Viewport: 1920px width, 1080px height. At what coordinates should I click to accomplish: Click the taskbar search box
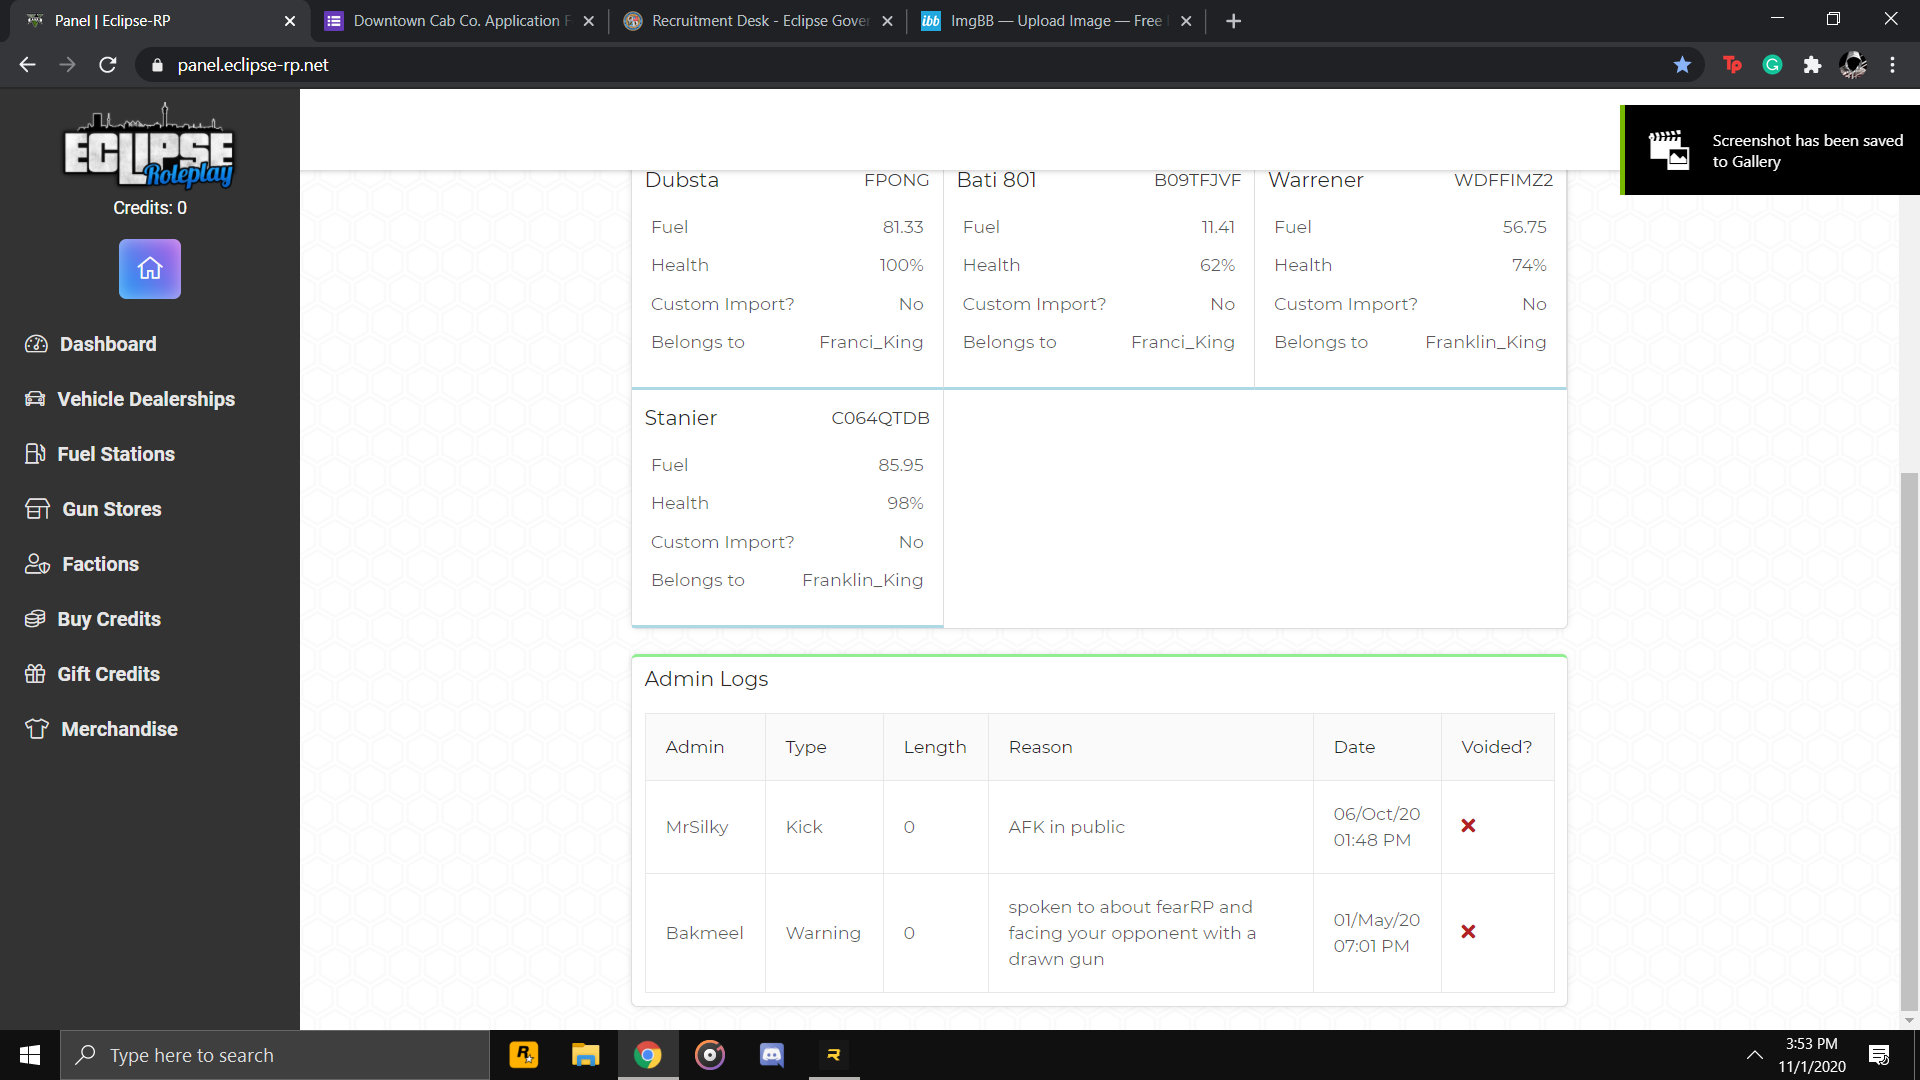275,1055
